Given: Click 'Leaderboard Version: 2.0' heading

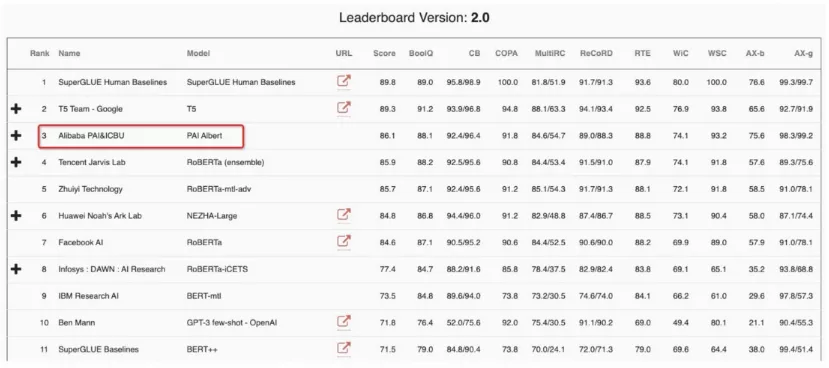Looking at the screenshot, I should (x=414, y=18).
